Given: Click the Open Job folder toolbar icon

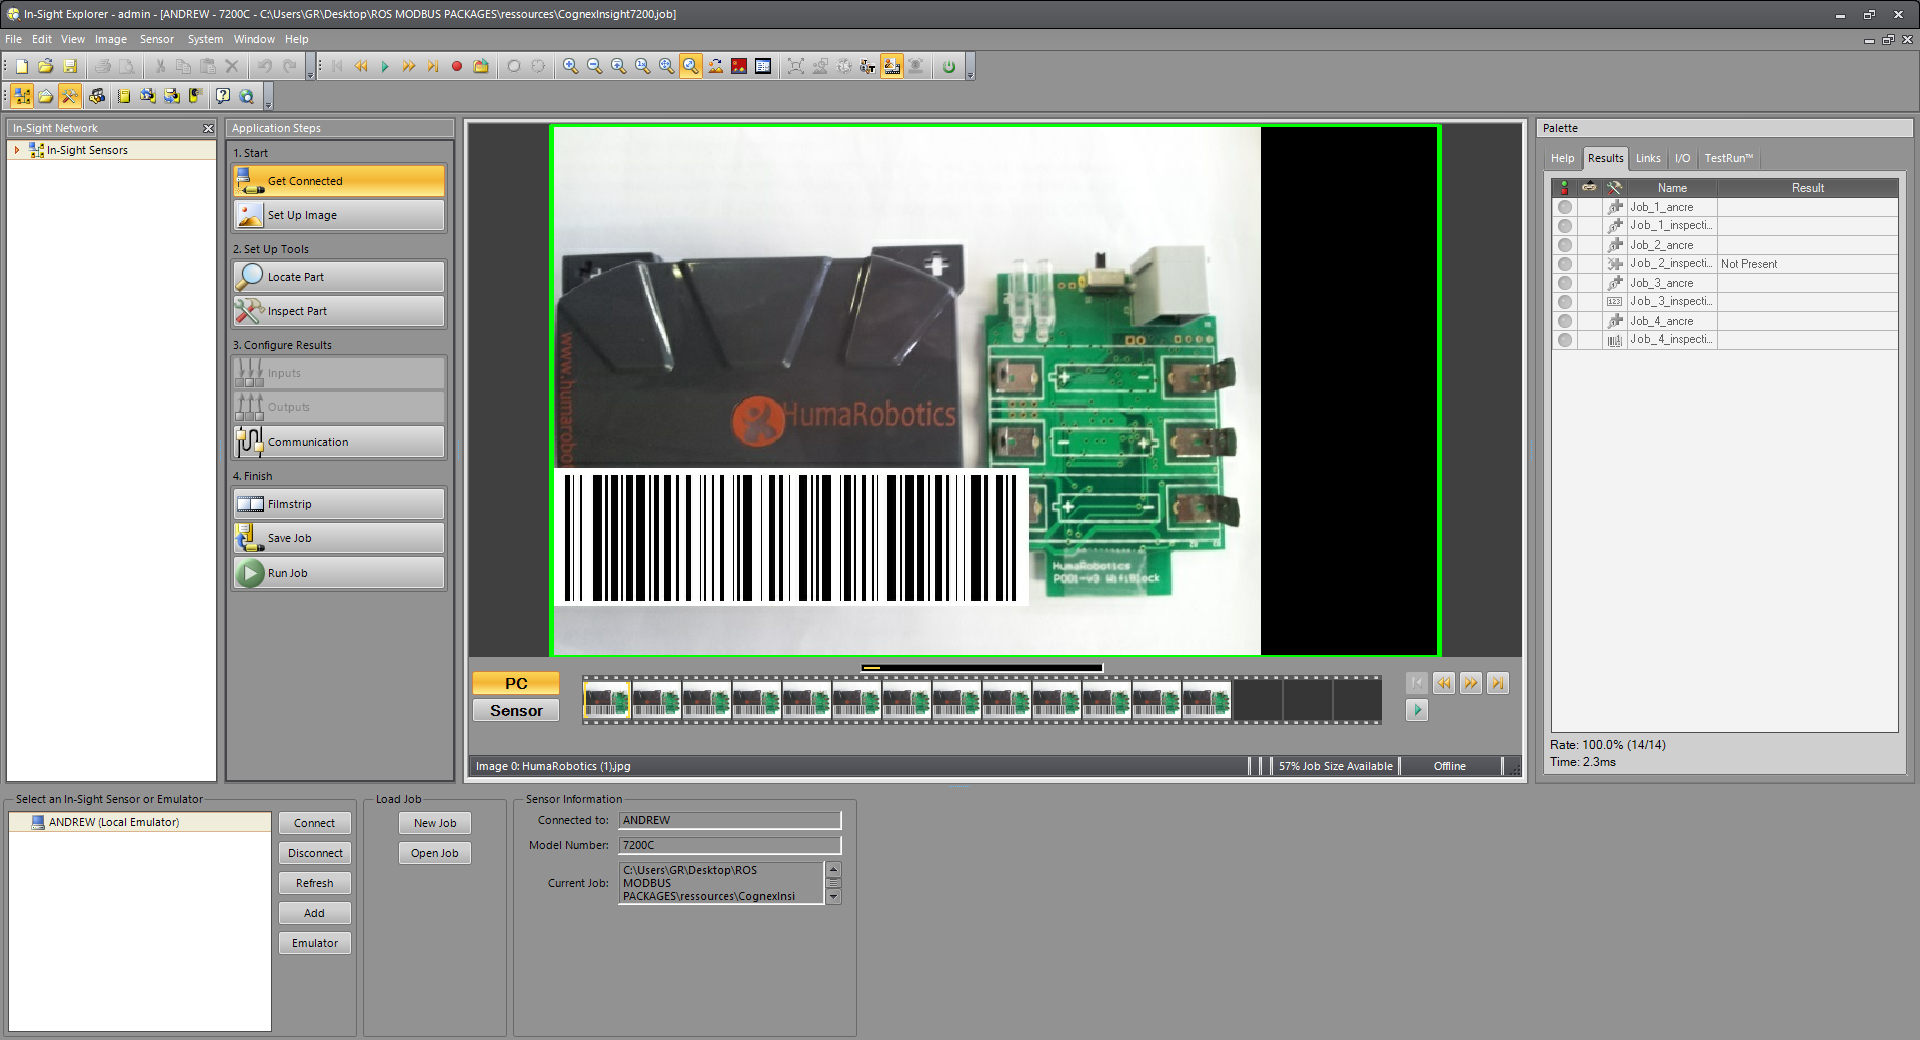Looking at the screenshot, I should (x=45, y=66).
